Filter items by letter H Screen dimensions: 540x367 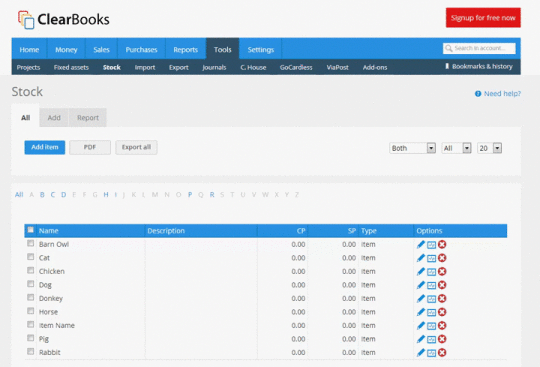pyautogui.click(x=106, y=195)
